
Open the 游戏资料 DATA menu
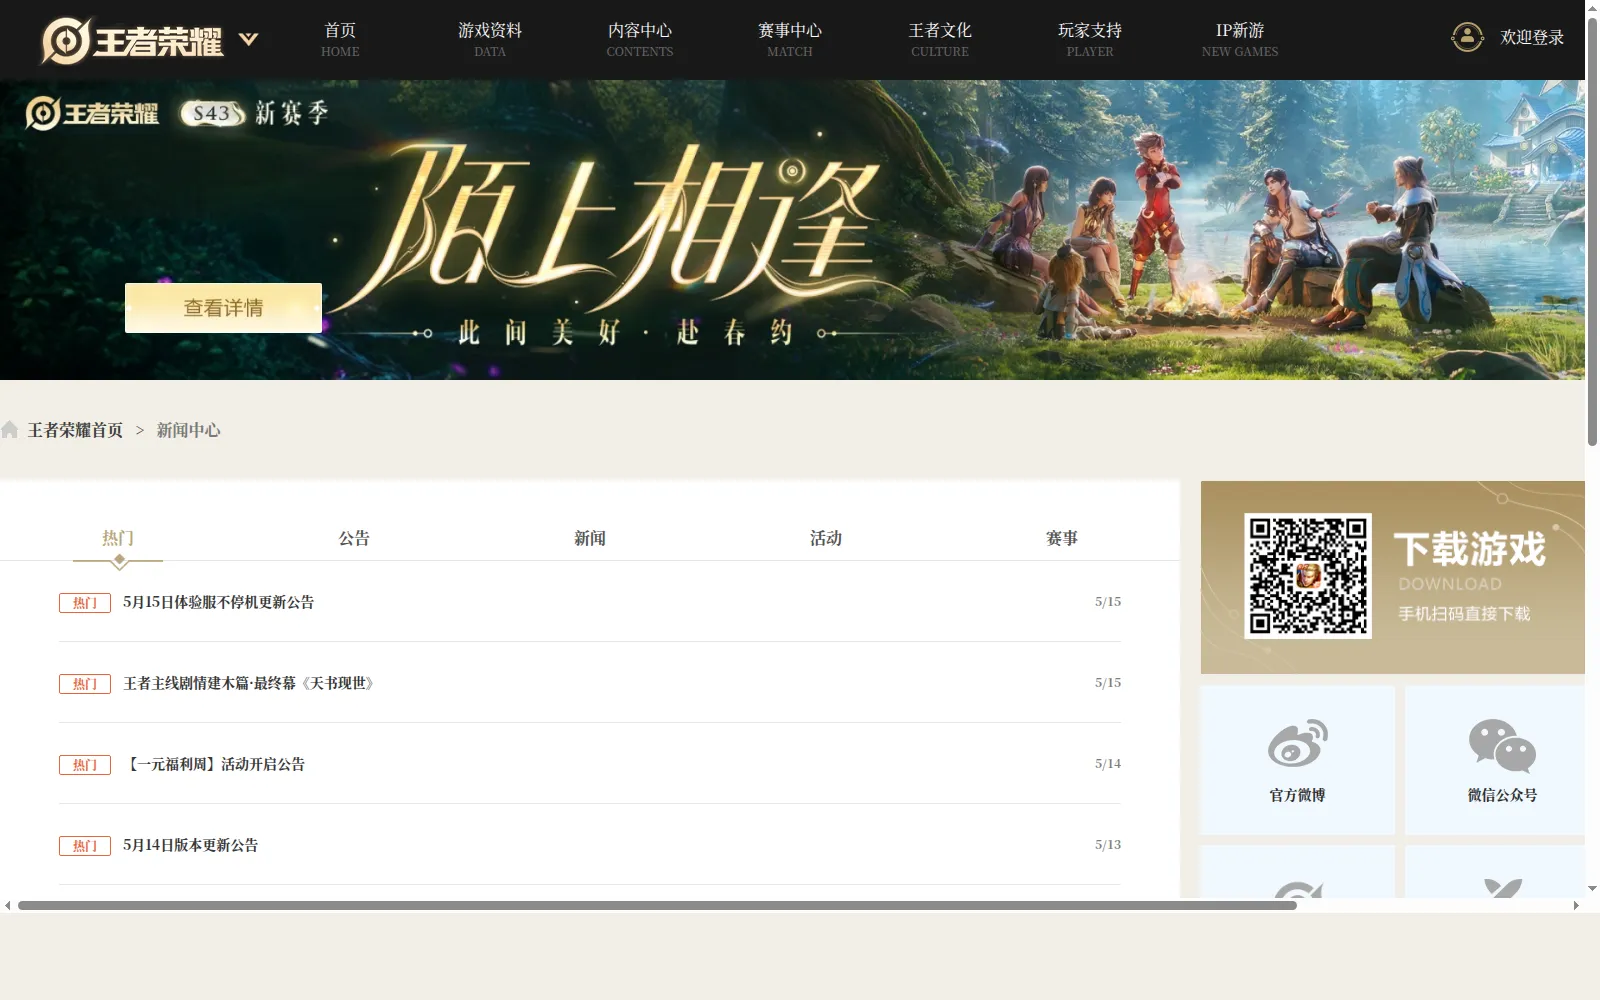click(x=490, y=40)
